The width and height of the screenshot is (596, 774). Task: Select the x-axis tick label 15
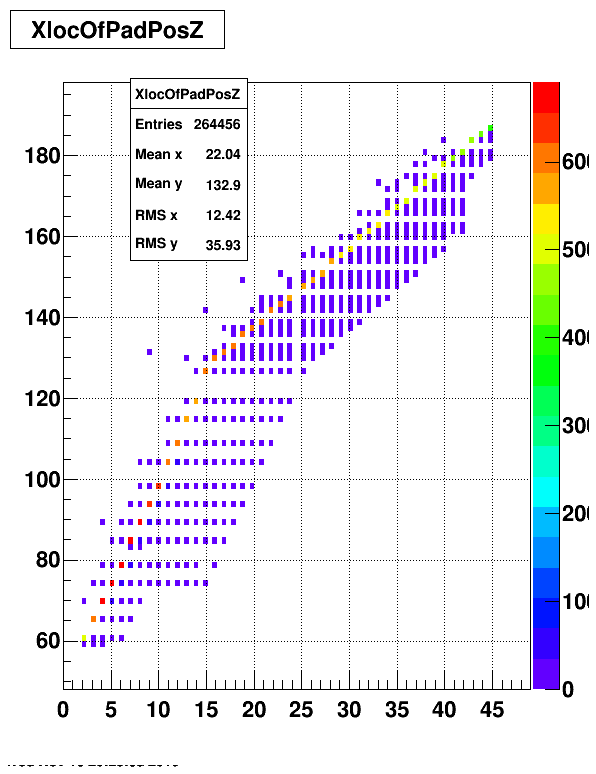(x=206, y=710)
